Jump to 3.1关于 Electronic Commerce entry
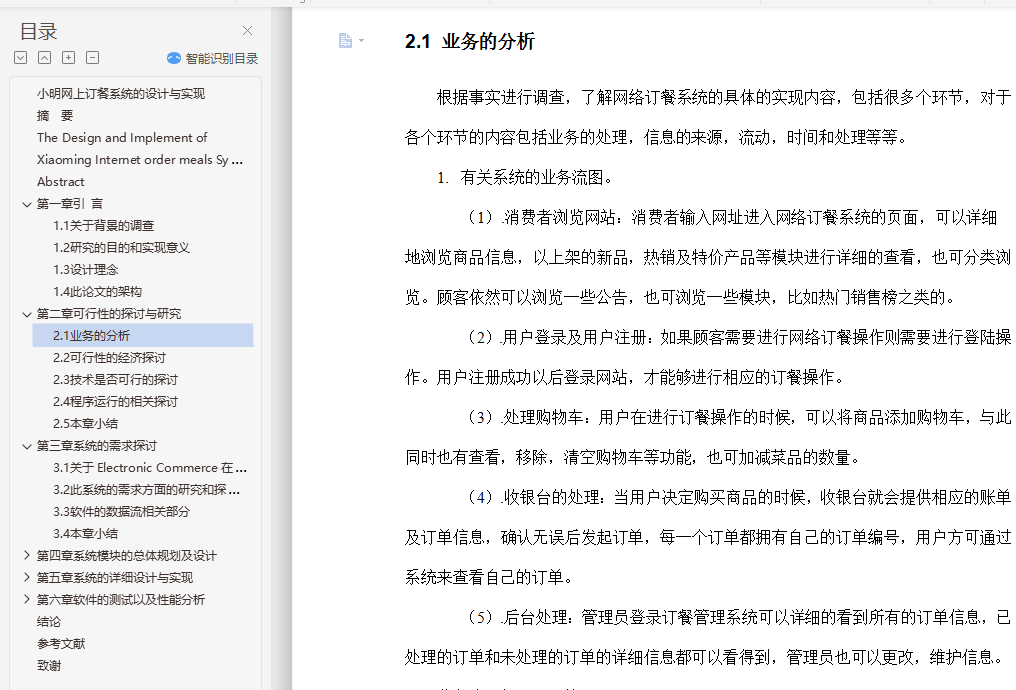 150,468
